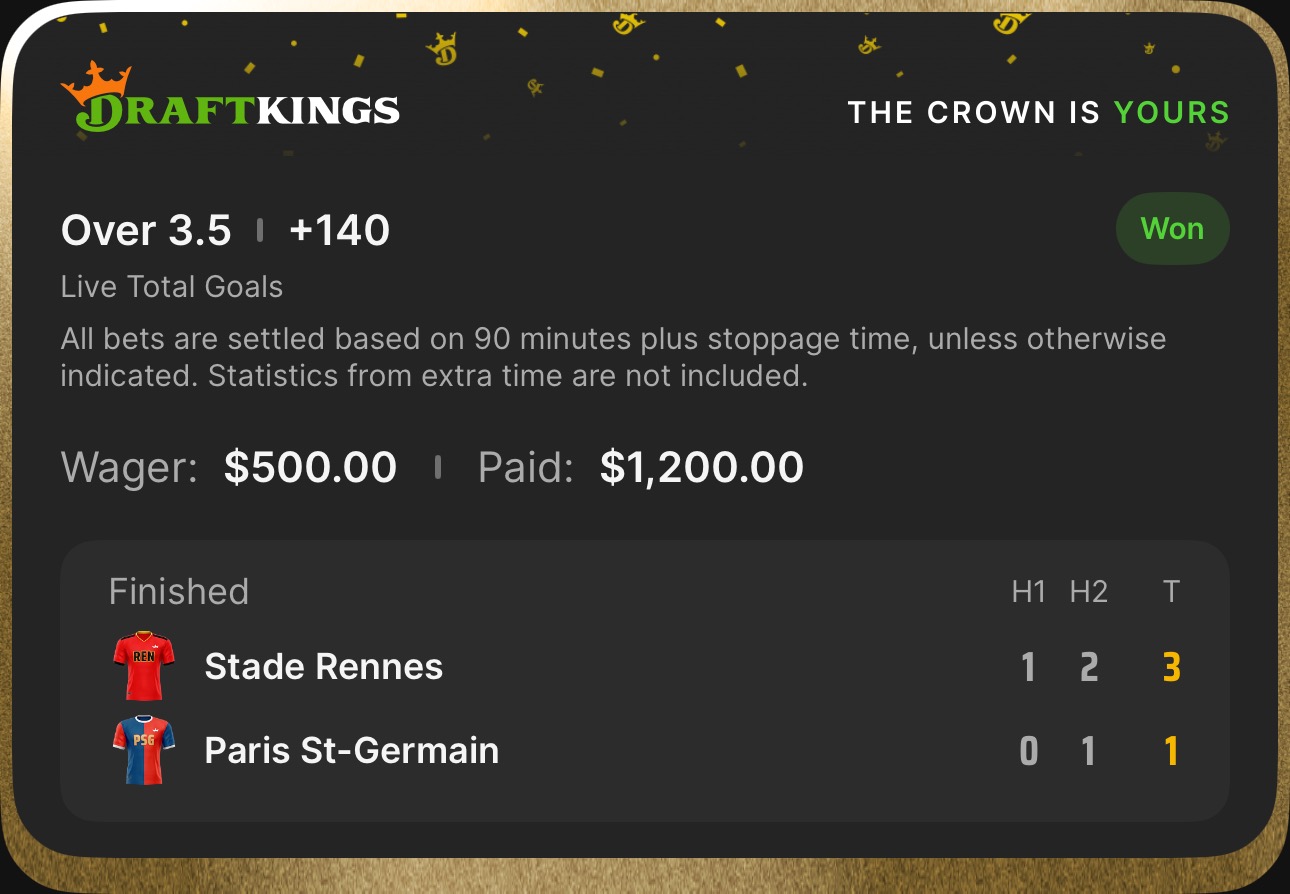Click Stade Rennes total score 3
Viewport: 1290px width, 894px height.
1171,667
